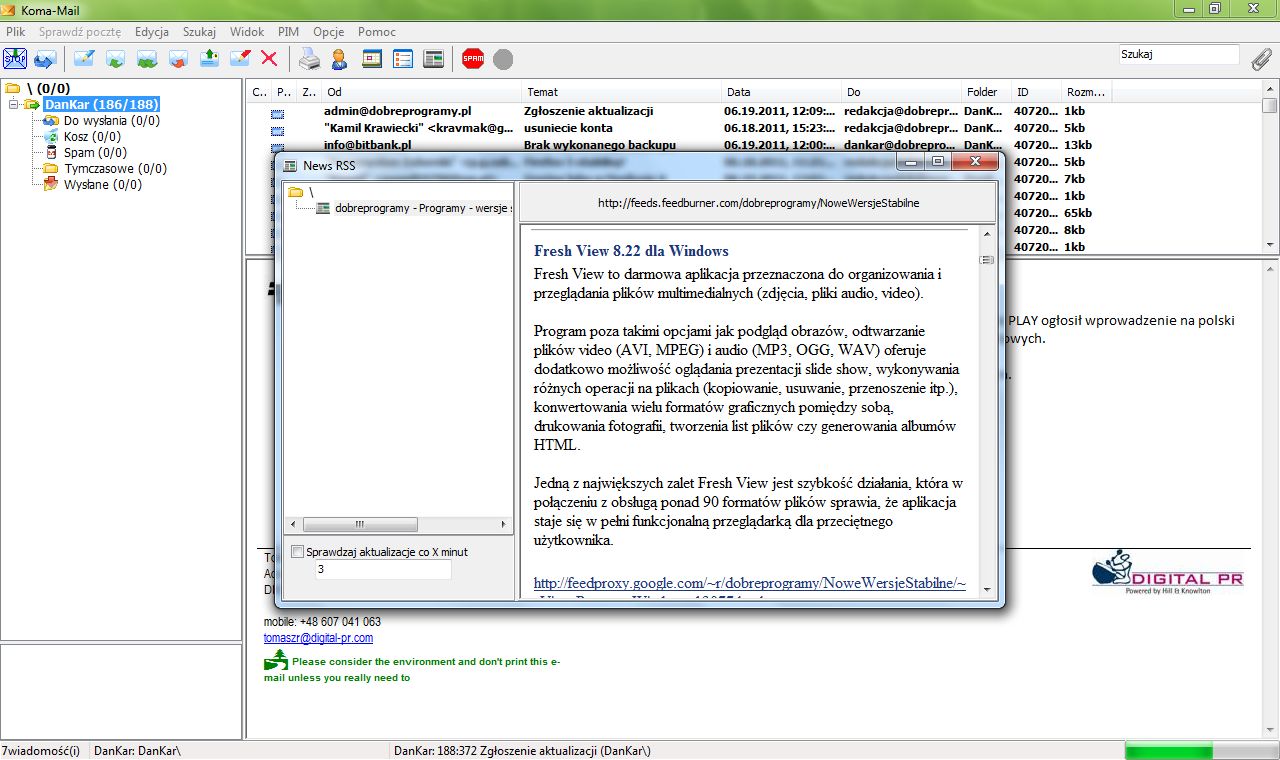Viewport: 1280px width, 760px height.
Task: Click the Digital PR logo image
Action: click(x=1167, y=573)
